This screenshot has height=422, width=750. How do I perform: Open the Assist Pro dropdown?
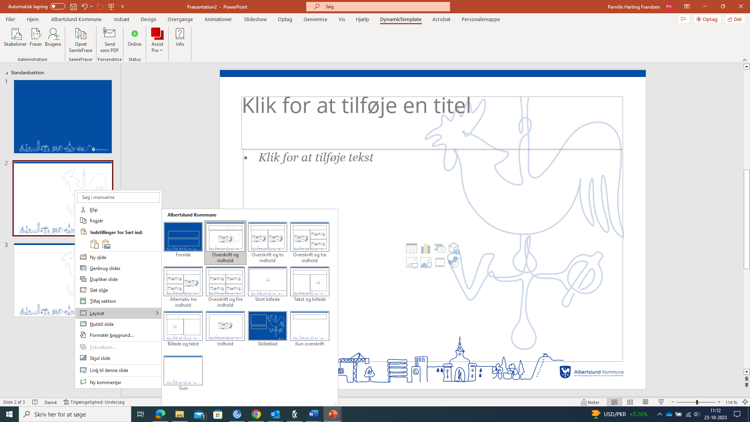[157, 40]
